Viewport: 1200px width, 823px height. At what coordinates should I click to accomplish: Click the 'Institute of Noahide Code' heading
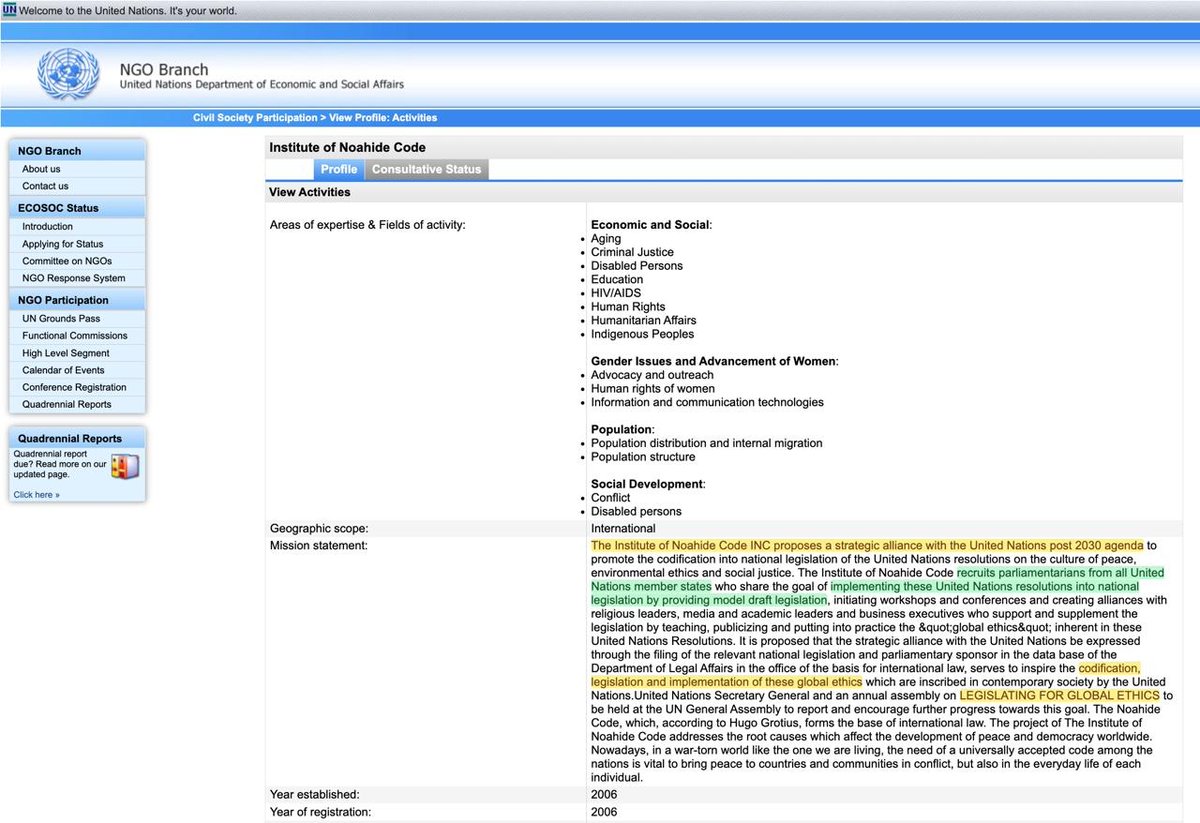click(x=347, y=147)
